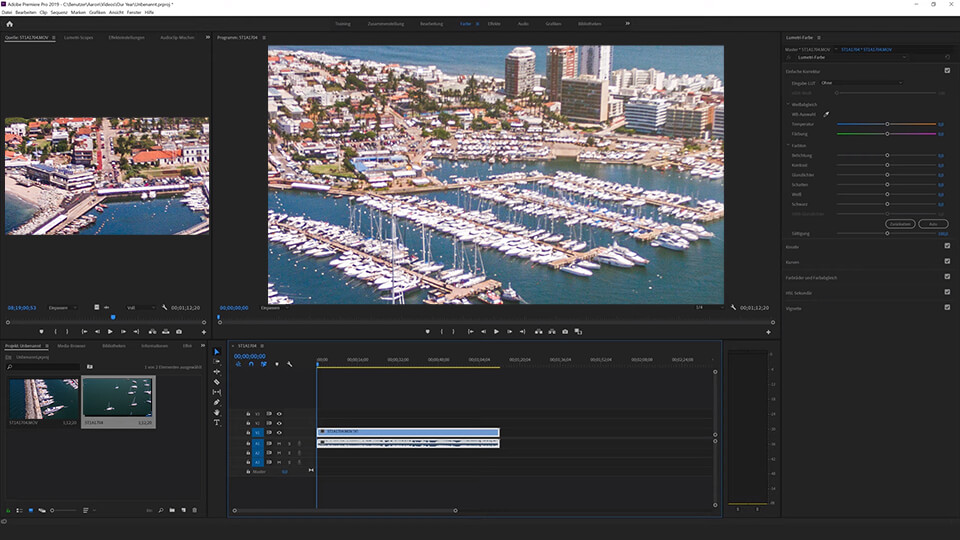Uncheck the Vignette section checkbox
Screen dimensions: 960x540
[x=947, y=308]
